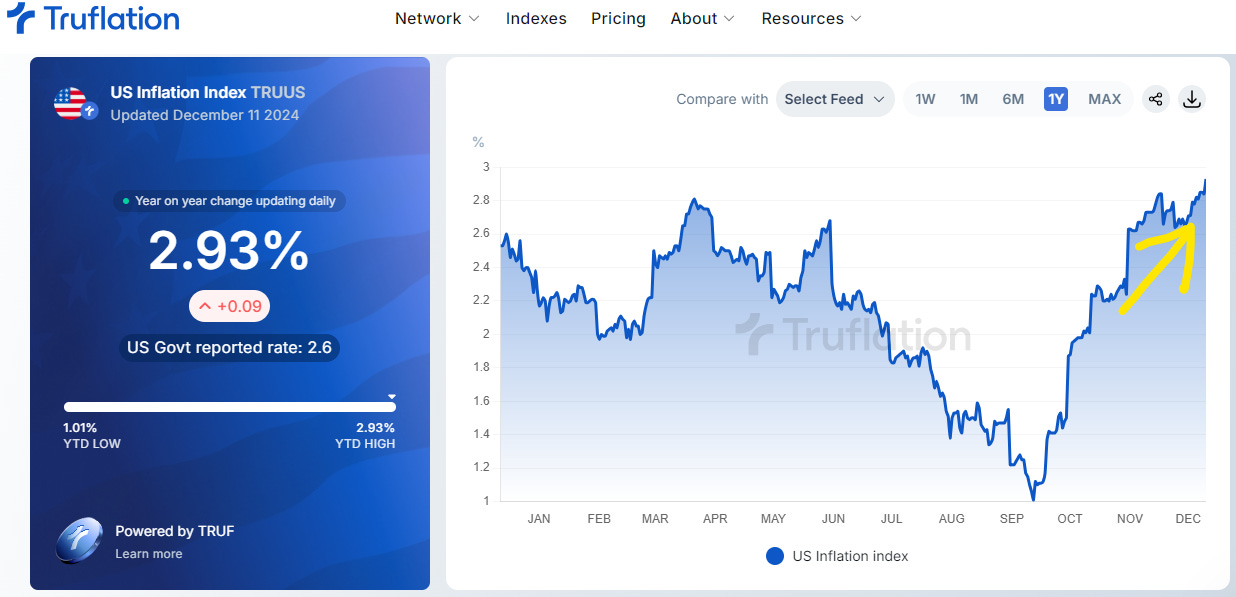Screen dimensions: 1236x597
Task: Click the US flag index icon
Action: [x=75, y=104]
